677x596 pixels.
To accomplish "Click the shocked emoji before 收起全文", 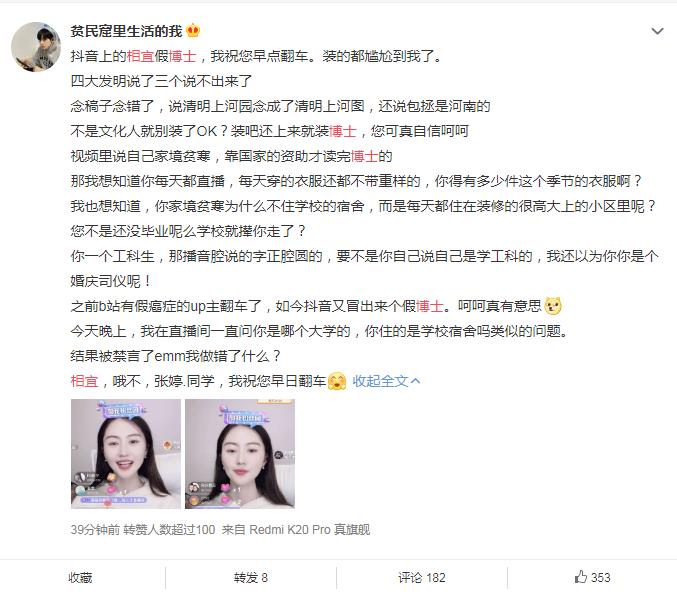I will click(337, 381).
